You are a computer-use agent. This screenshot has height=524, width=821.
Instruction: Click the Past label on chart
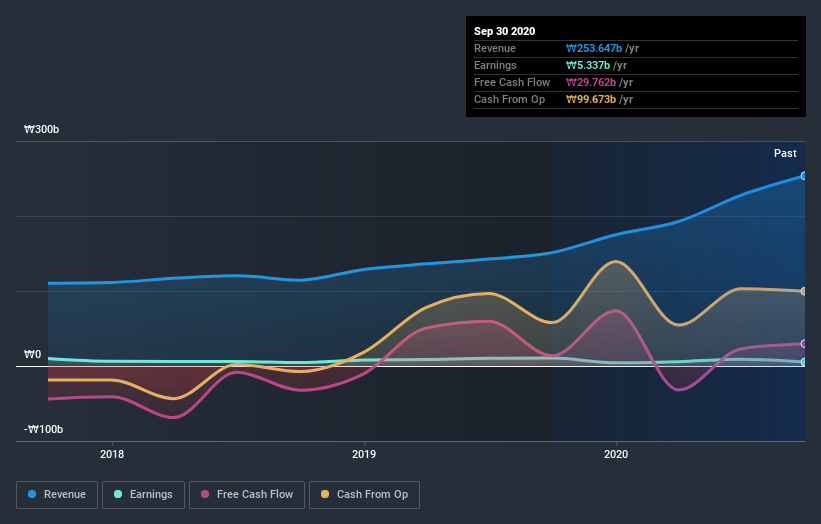coord(785,153)
